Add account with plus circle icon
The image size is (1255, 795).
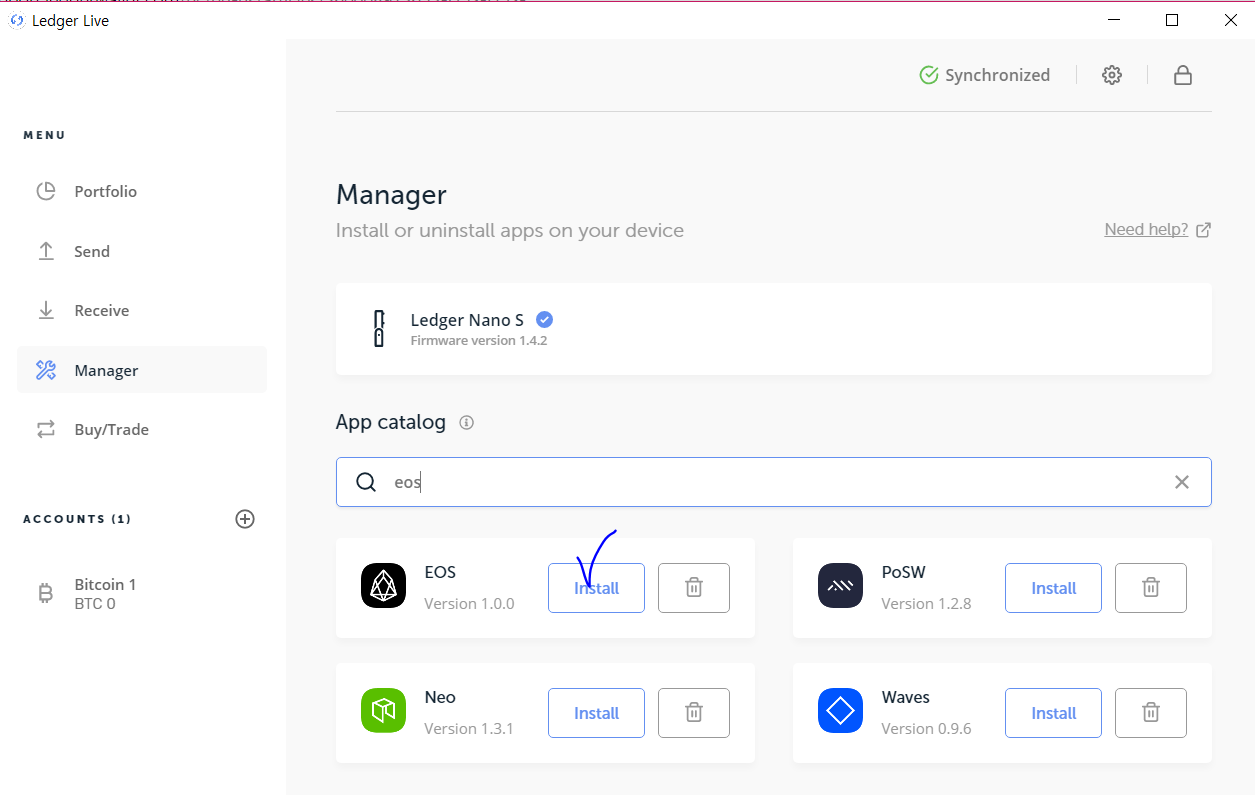click(245, 519)
